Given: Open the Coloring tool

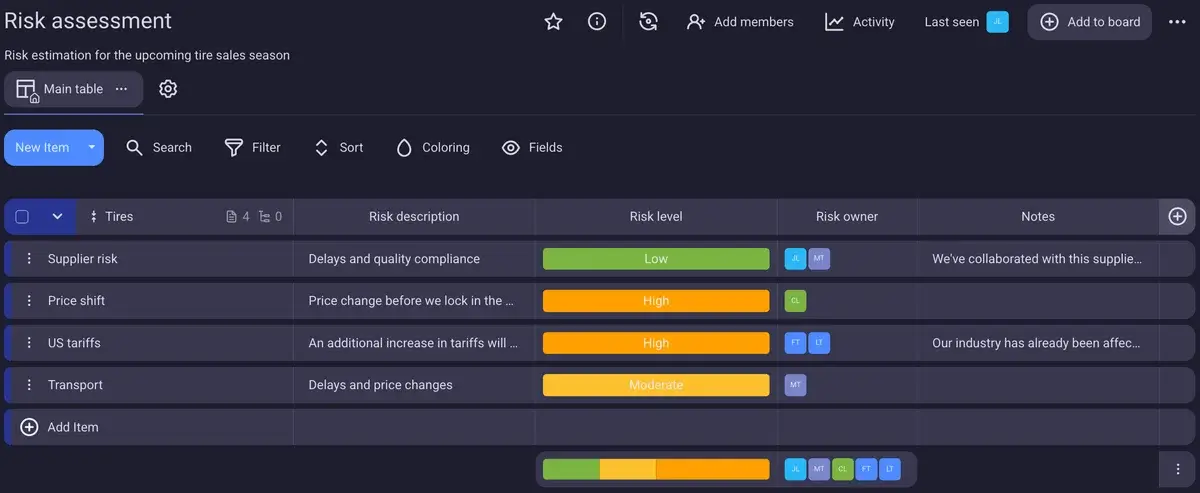Looking at the screenshot, I should click(433, 148).
